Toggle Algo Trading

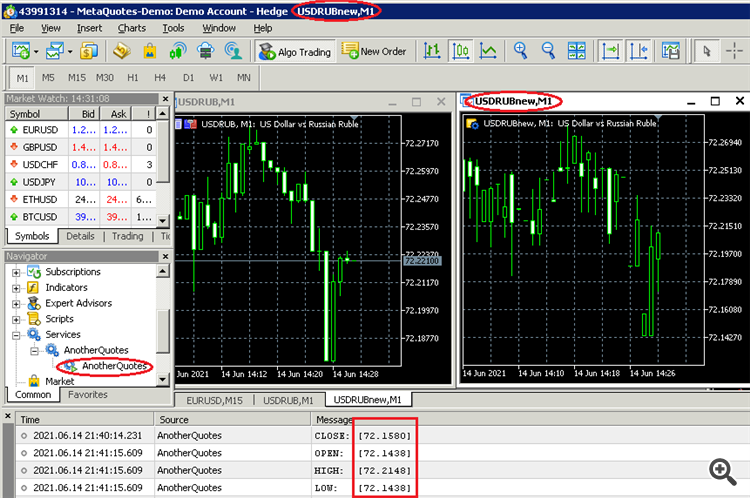pyautogui.click(x=295, y=51)
